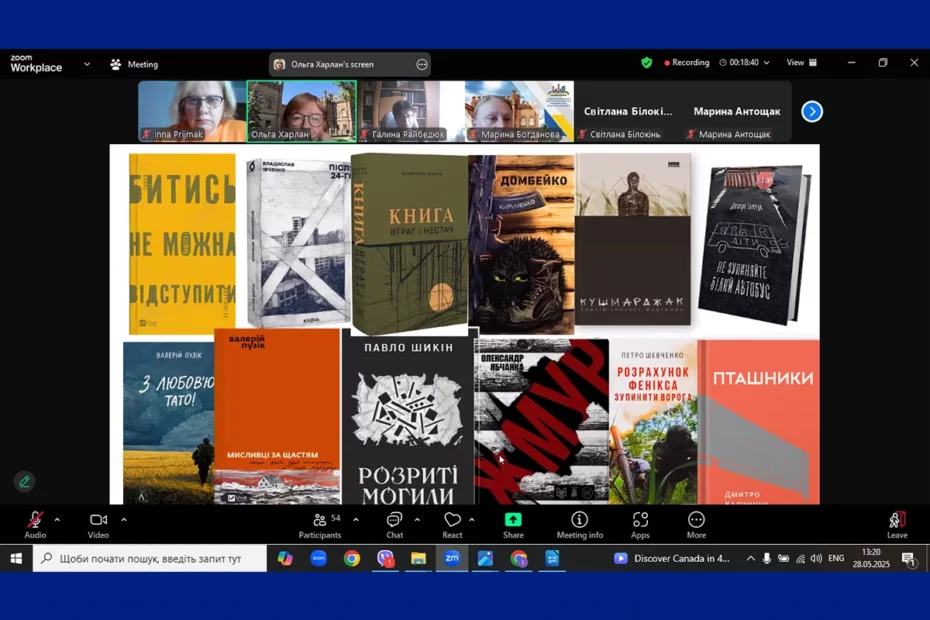Check the green encryption shield icon
930x620 pixels.
pos(646,62)
